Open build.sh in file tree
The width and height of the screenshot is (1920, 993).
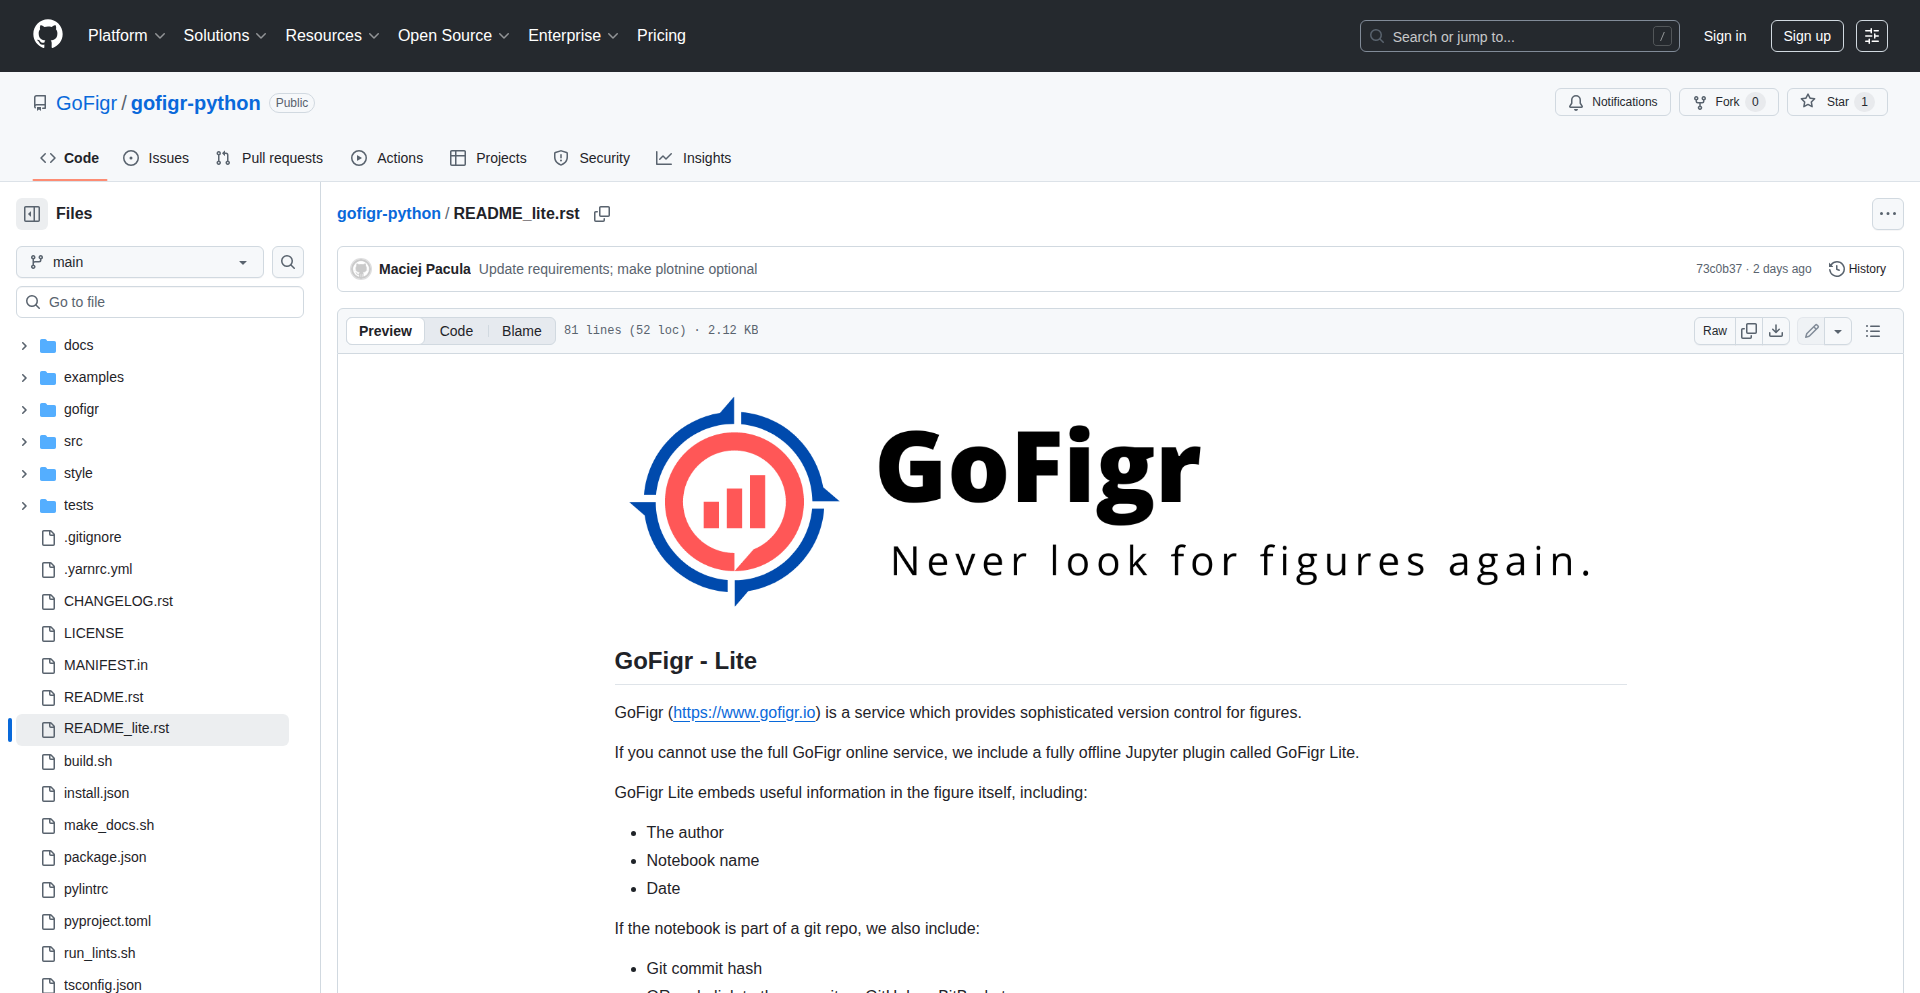pyautogui.click(x=88, y=761)
